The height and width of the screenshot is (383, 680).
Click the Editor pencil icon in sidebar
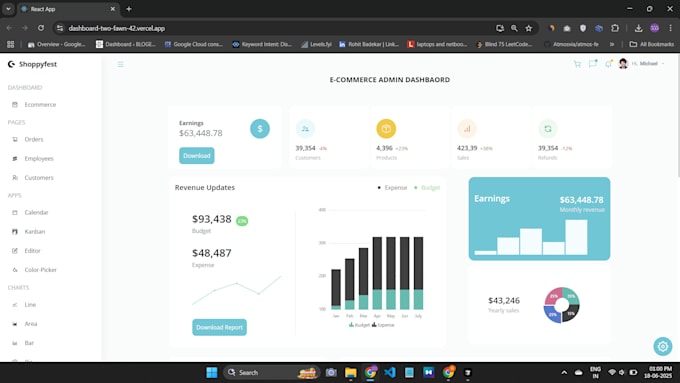(15, 251)
